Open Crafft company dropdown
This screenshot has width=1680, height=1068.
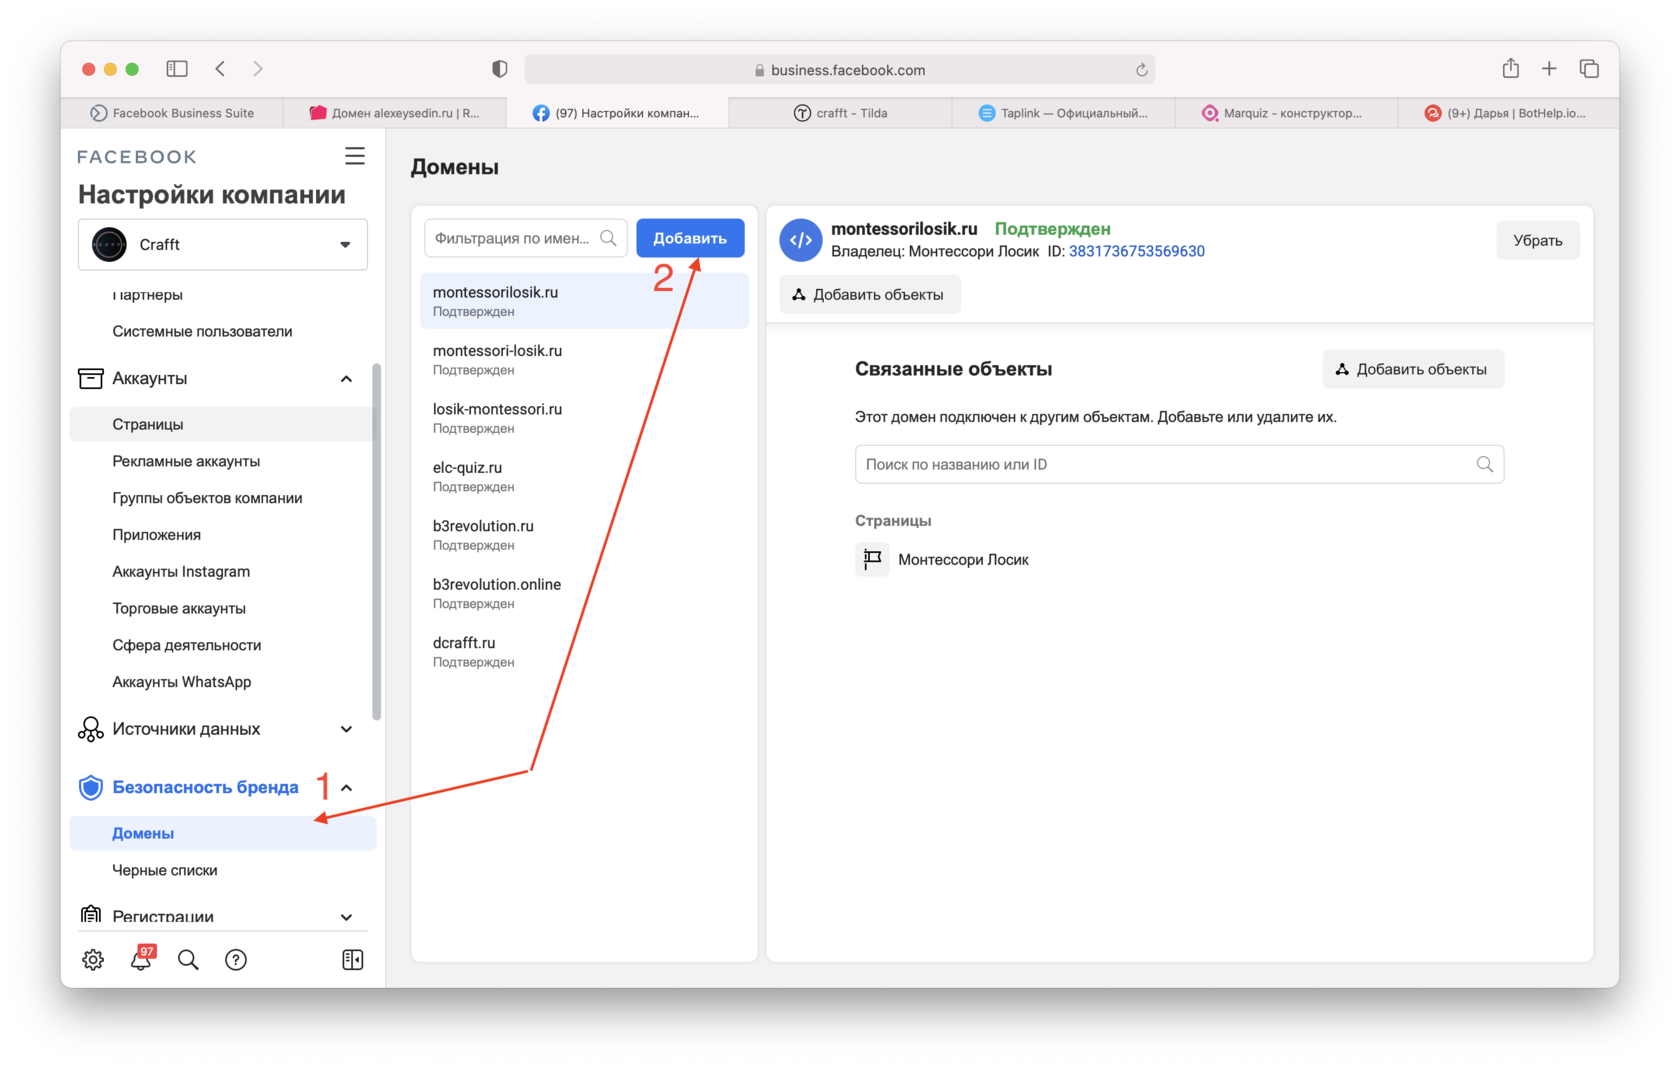coord(223,244)
